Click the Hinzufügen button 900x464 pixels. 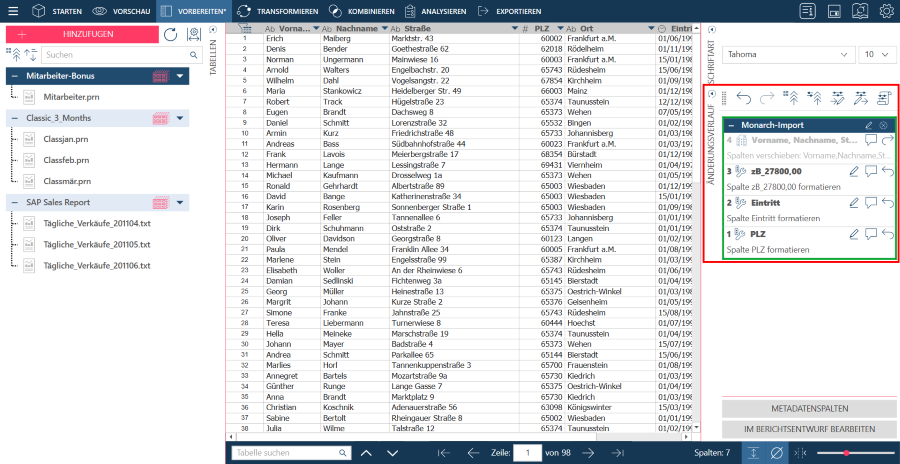click(81, 34)
